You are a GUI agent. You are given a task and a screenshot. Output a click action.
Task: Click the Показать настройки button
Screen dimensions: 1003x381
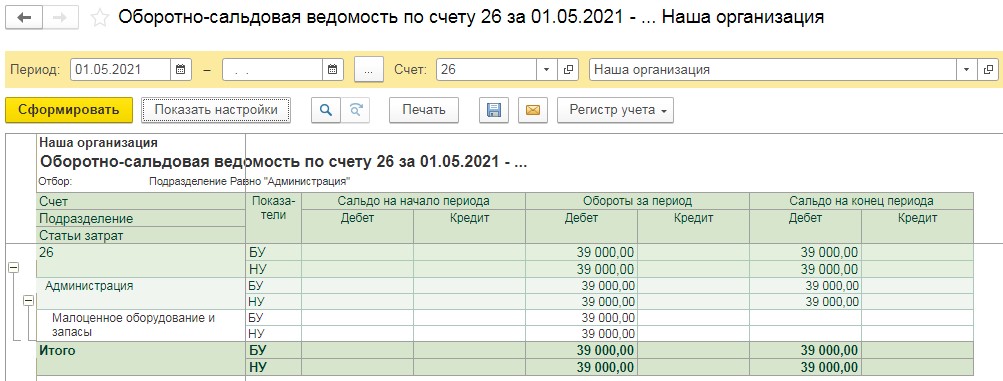216,110
